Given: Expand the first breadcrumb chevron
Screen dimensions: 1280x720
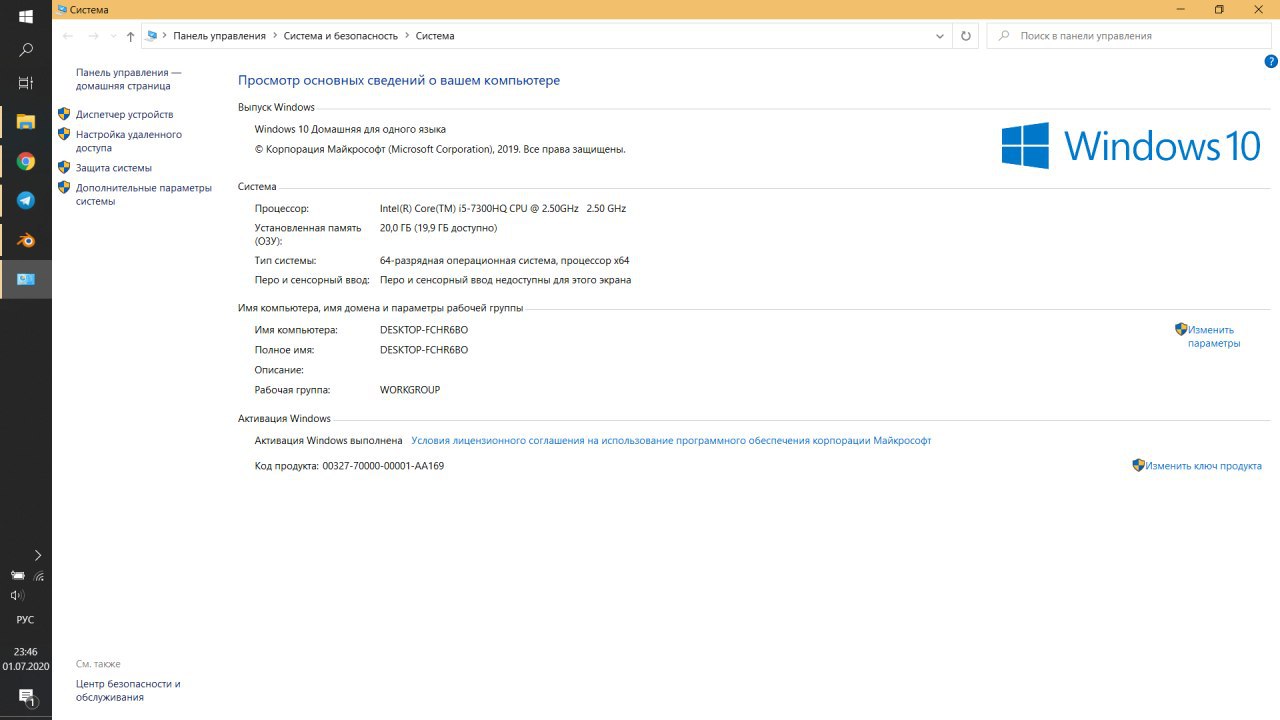Looking at the screenshot, I should tap(165, 36).
